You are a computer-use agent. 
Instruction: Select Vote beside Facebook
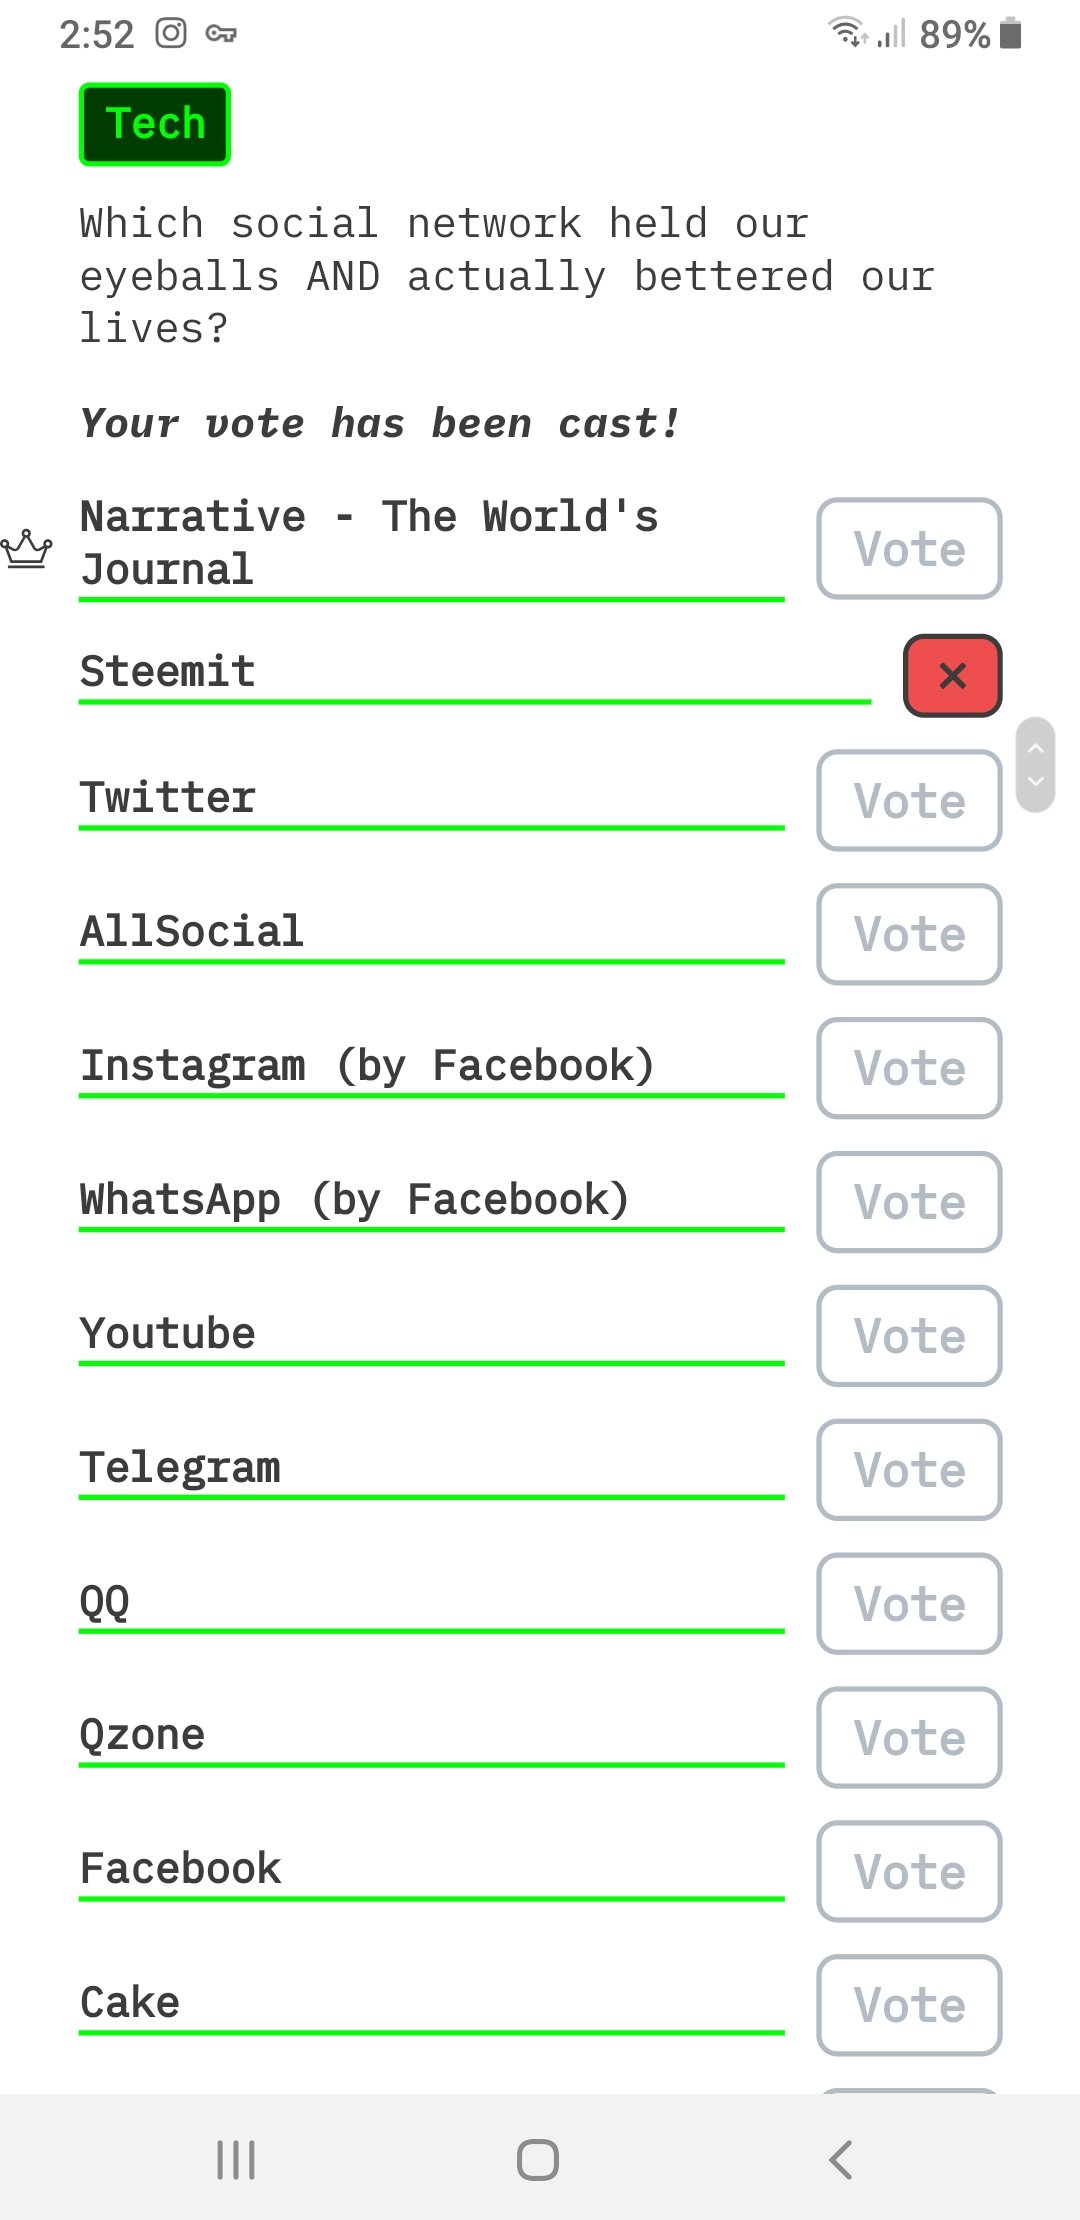[x=909, y=1872]
